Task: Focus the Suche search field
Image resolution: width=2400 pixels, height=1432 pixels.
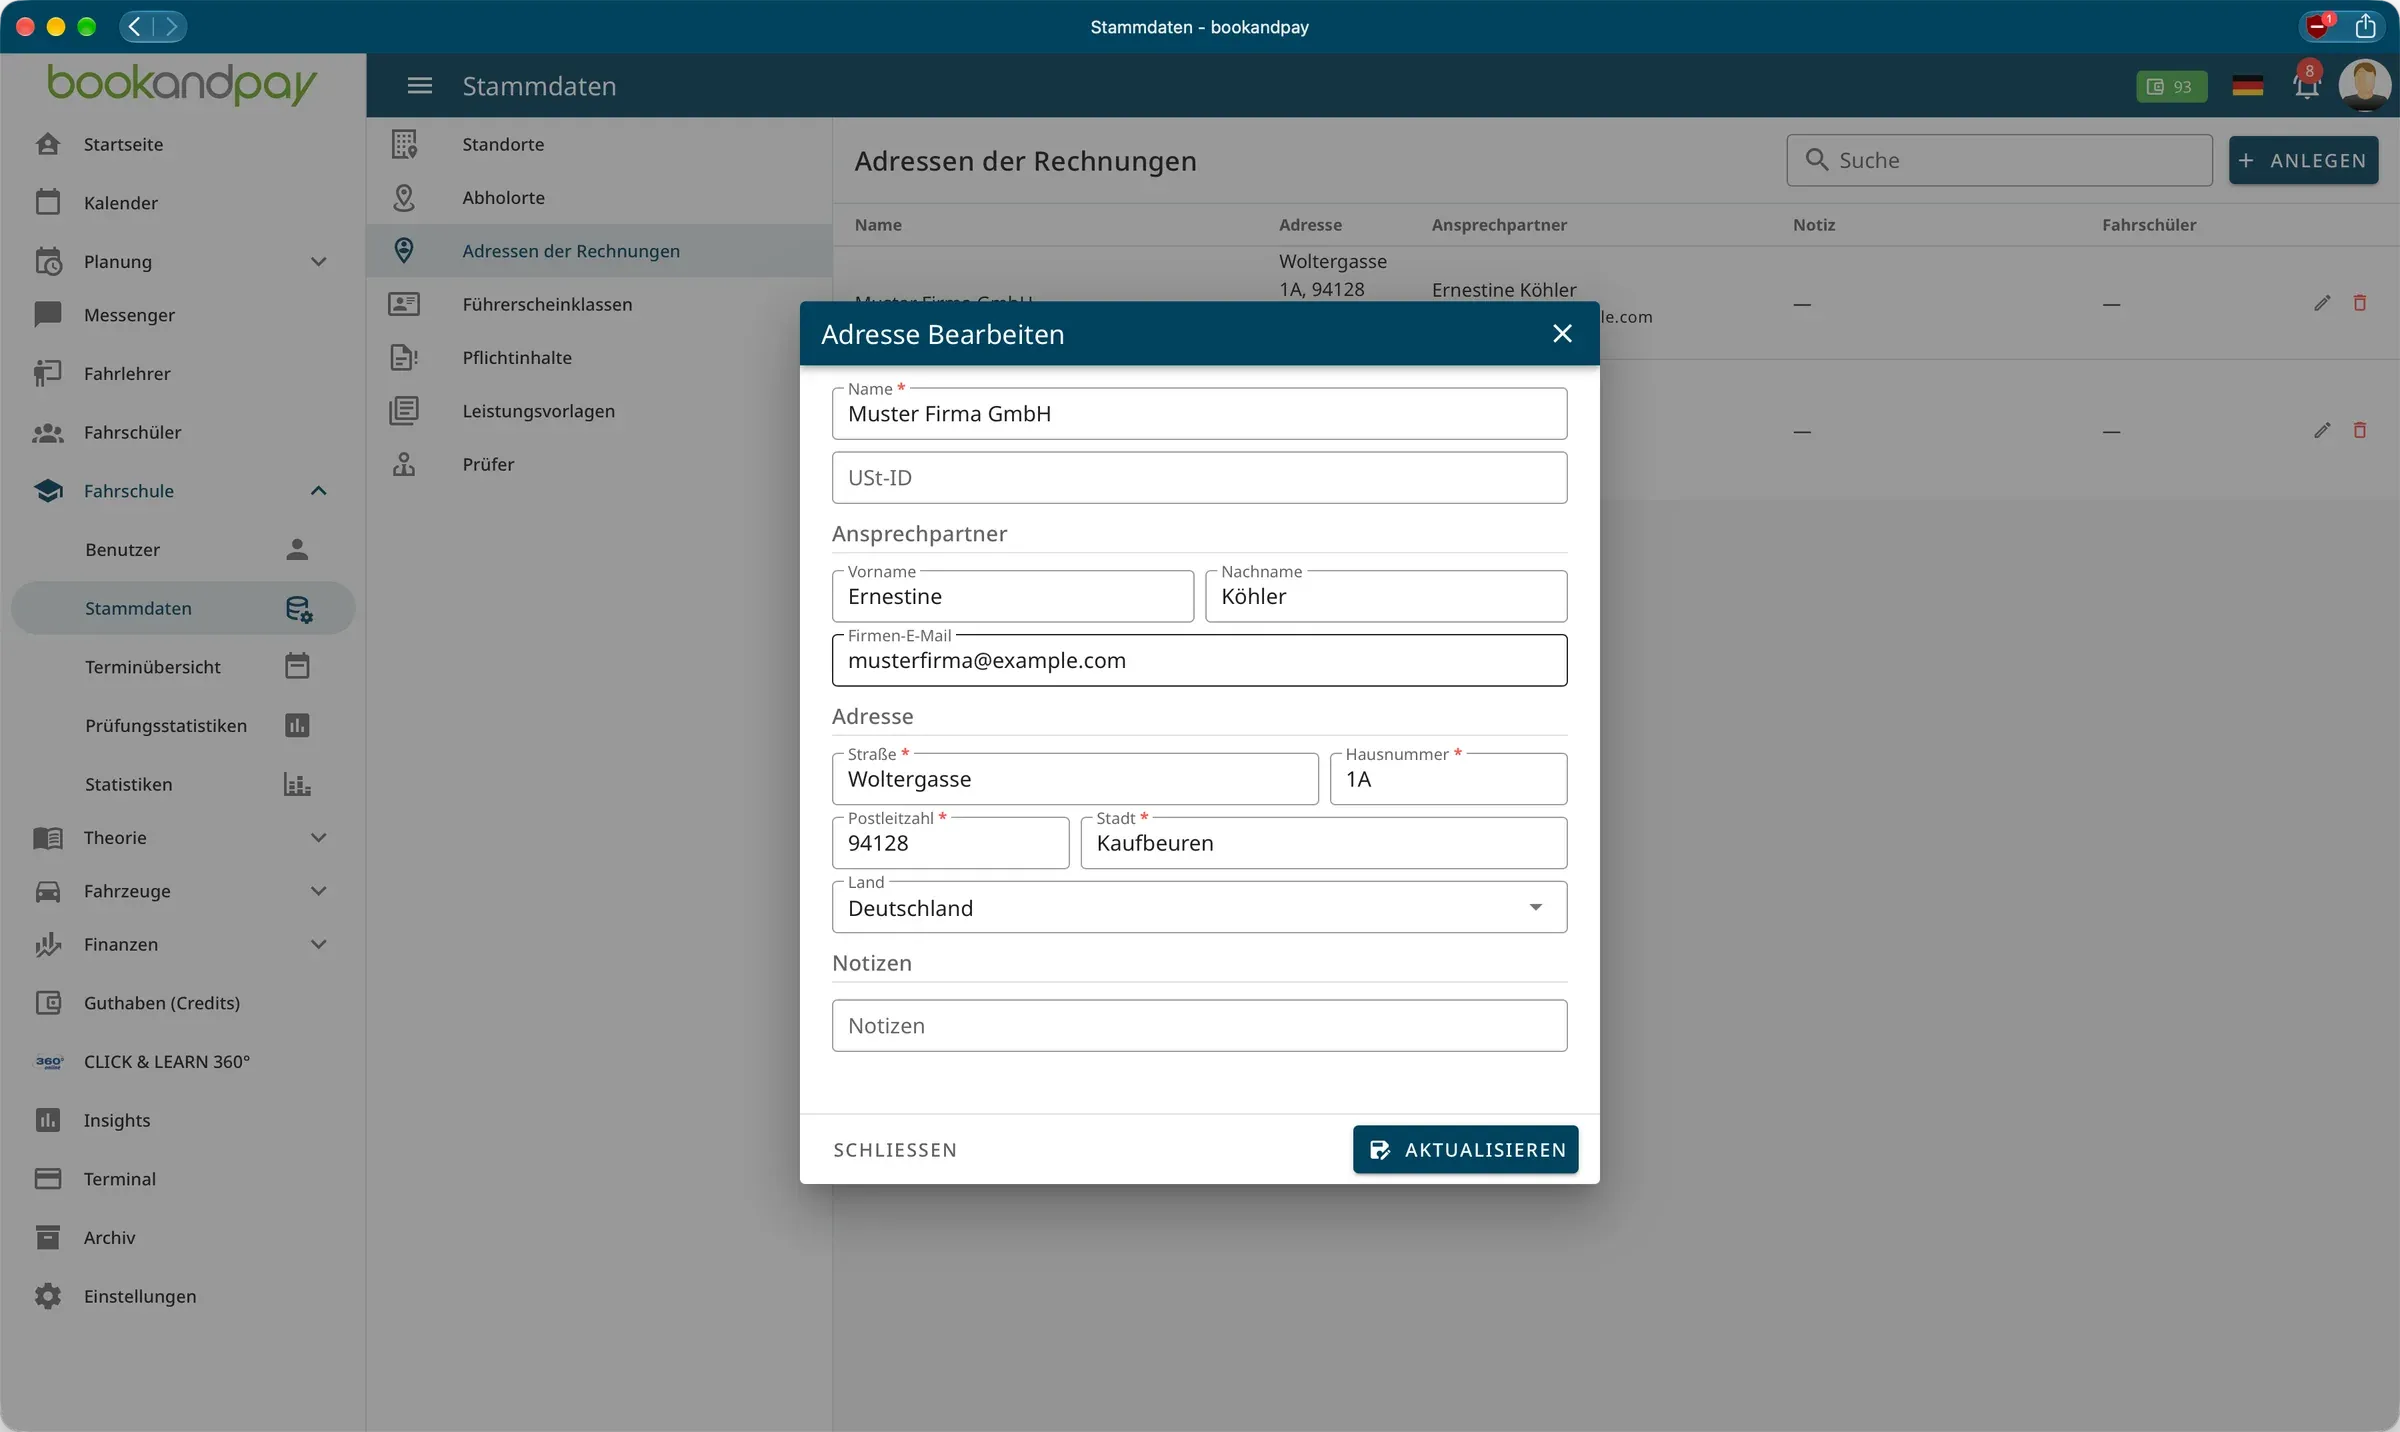Action: point(1999,160)
